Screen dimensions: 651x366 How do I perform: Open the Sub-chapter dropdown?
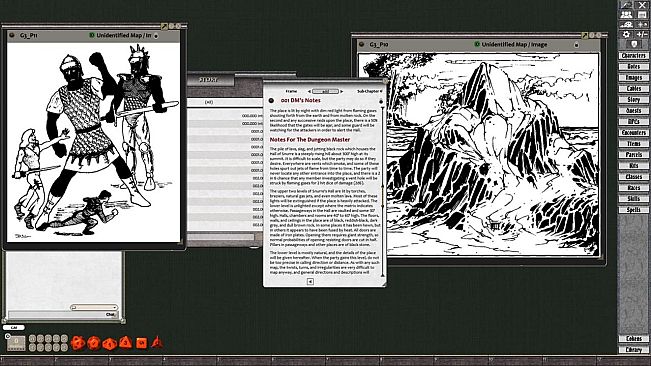click(370, 91)
